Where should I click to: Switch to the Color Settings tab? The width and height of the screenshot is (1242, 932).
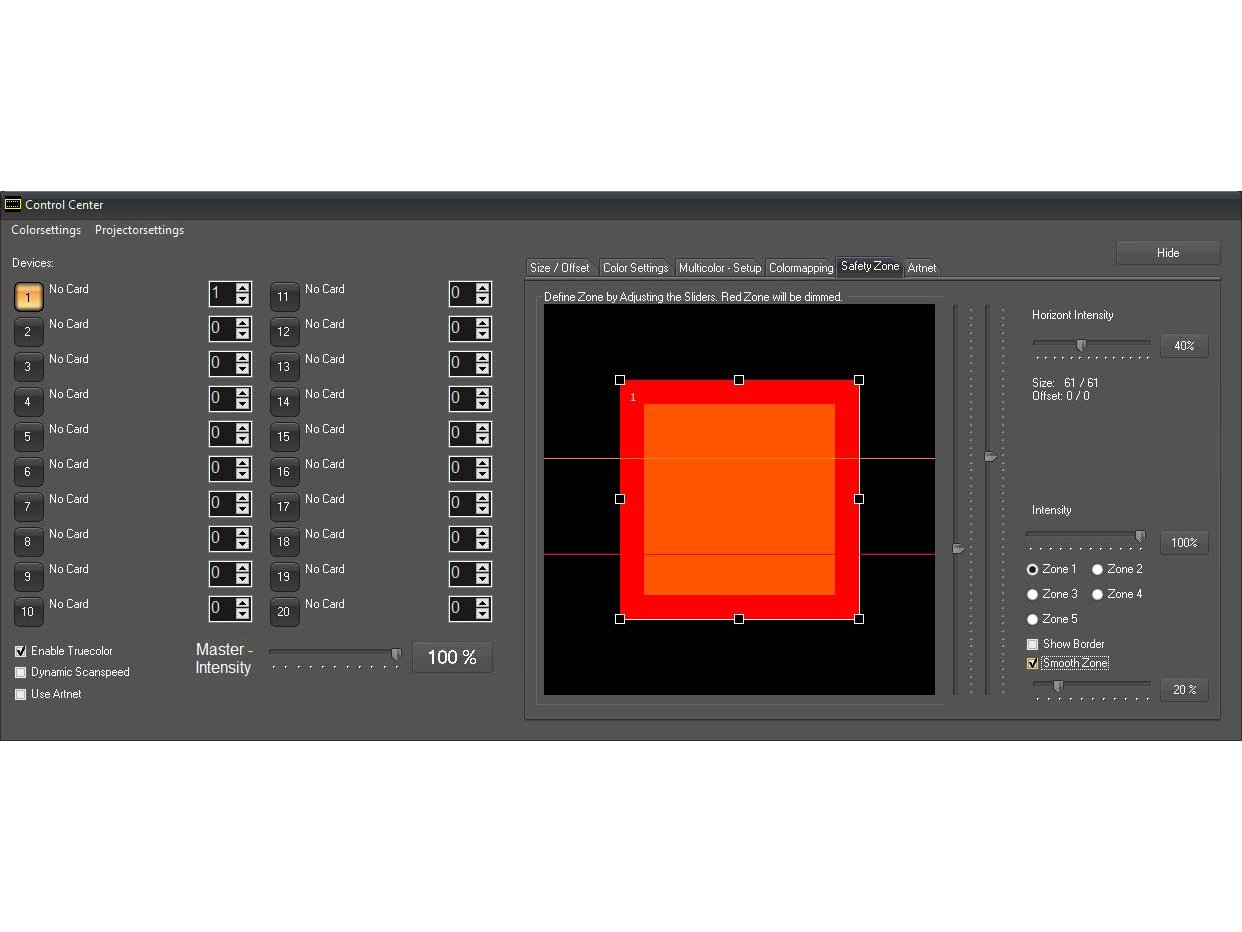coord(635,268)
